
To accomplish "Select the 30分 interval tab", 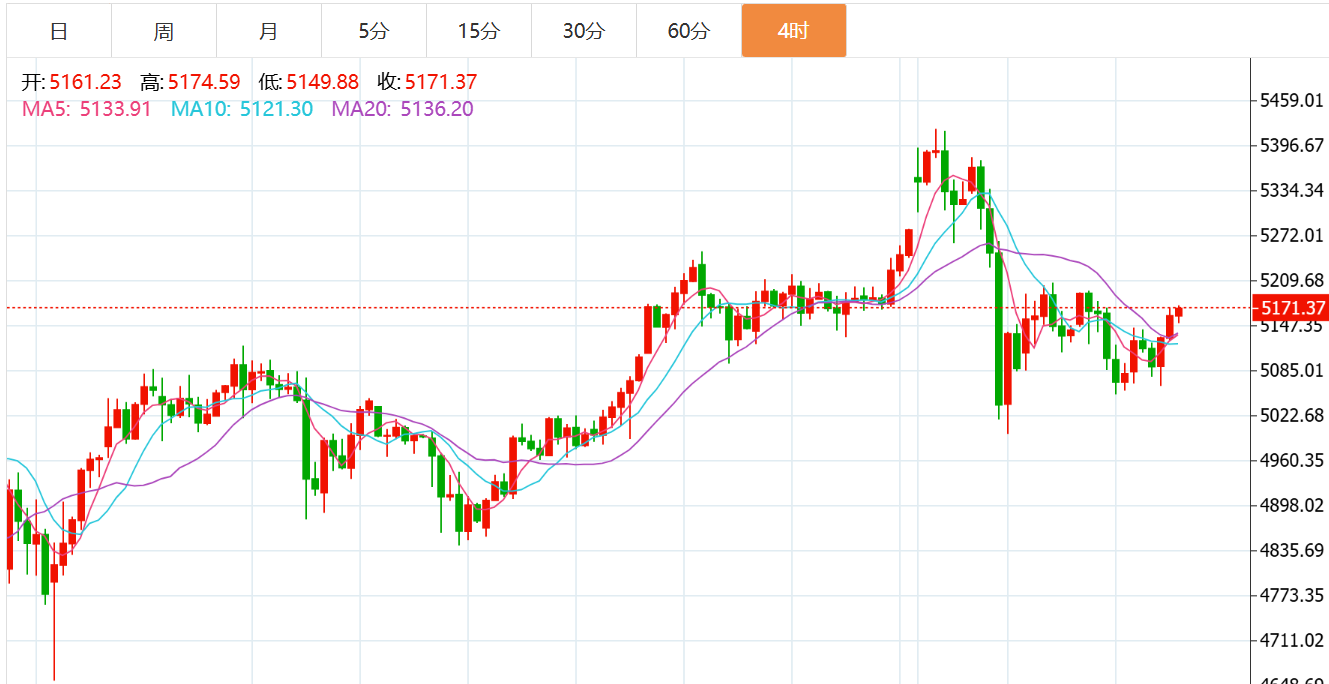I will click(584, 31).
